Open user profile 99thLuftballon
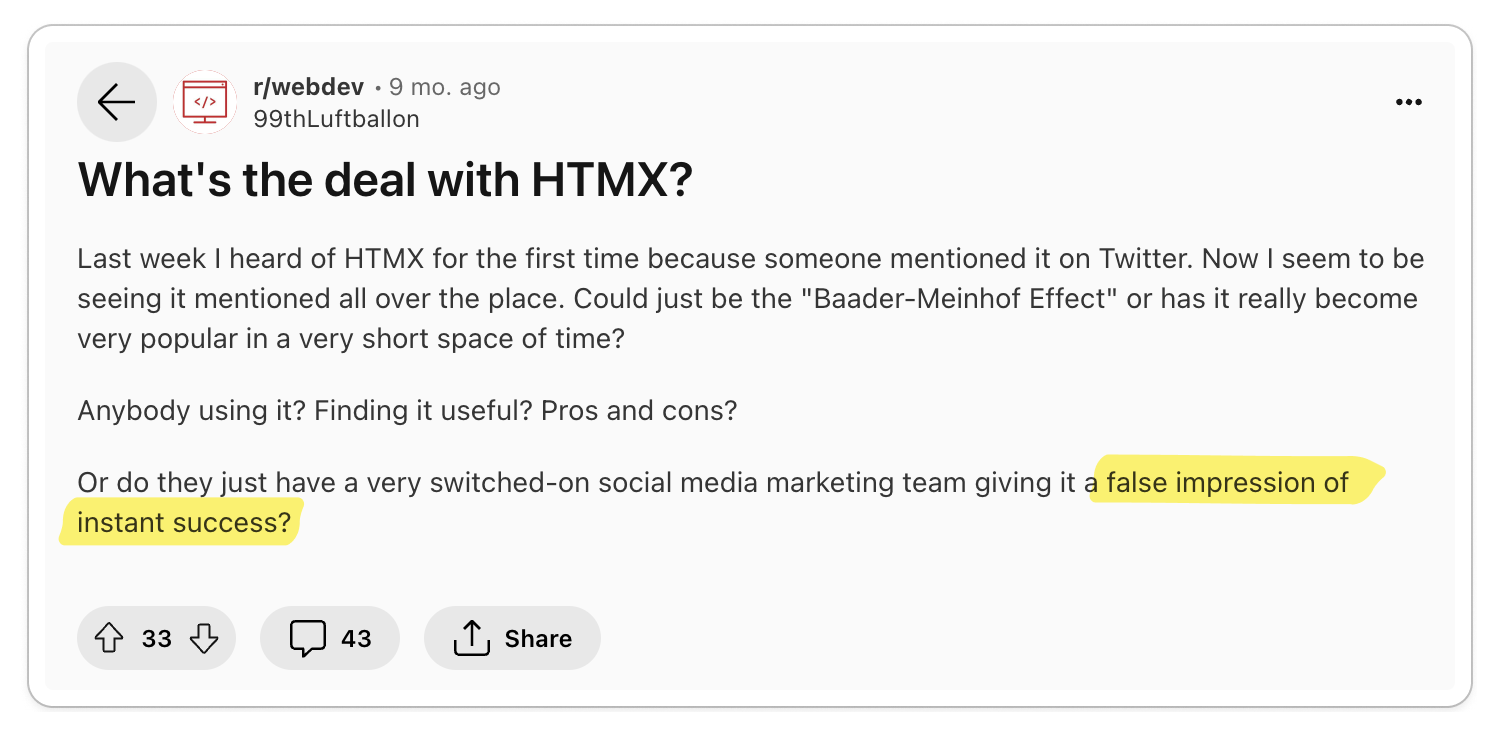Viewport: 1497px width, 732px height. click(x=336, y=119)
